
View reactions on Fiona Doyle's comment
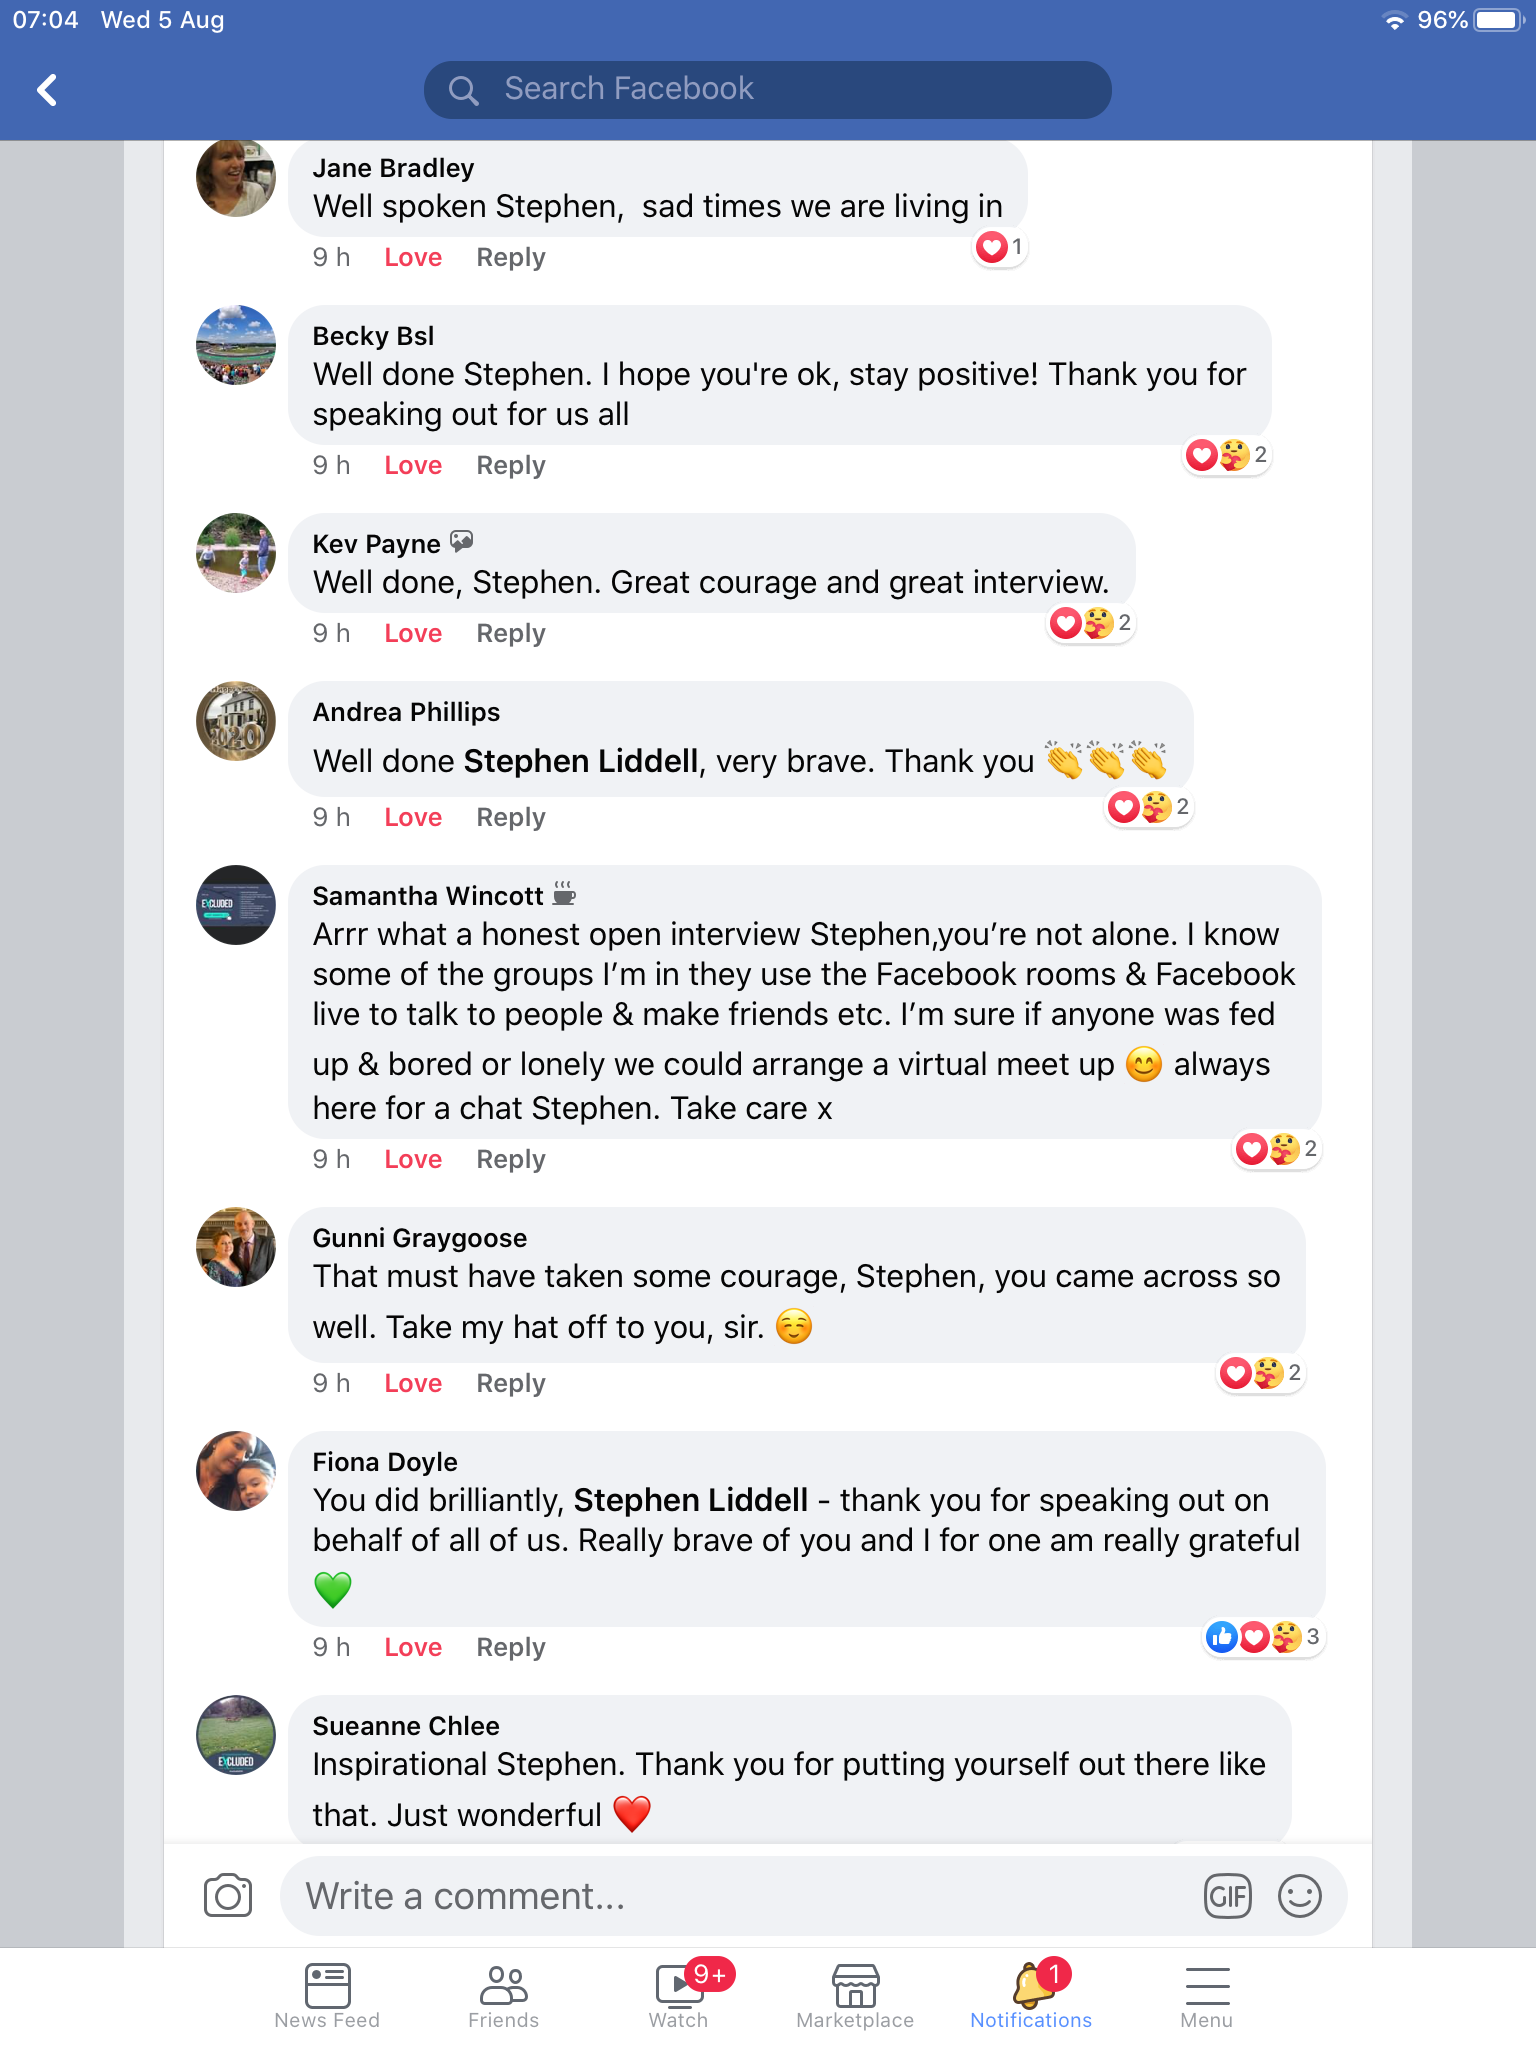coord(1263,1637)
